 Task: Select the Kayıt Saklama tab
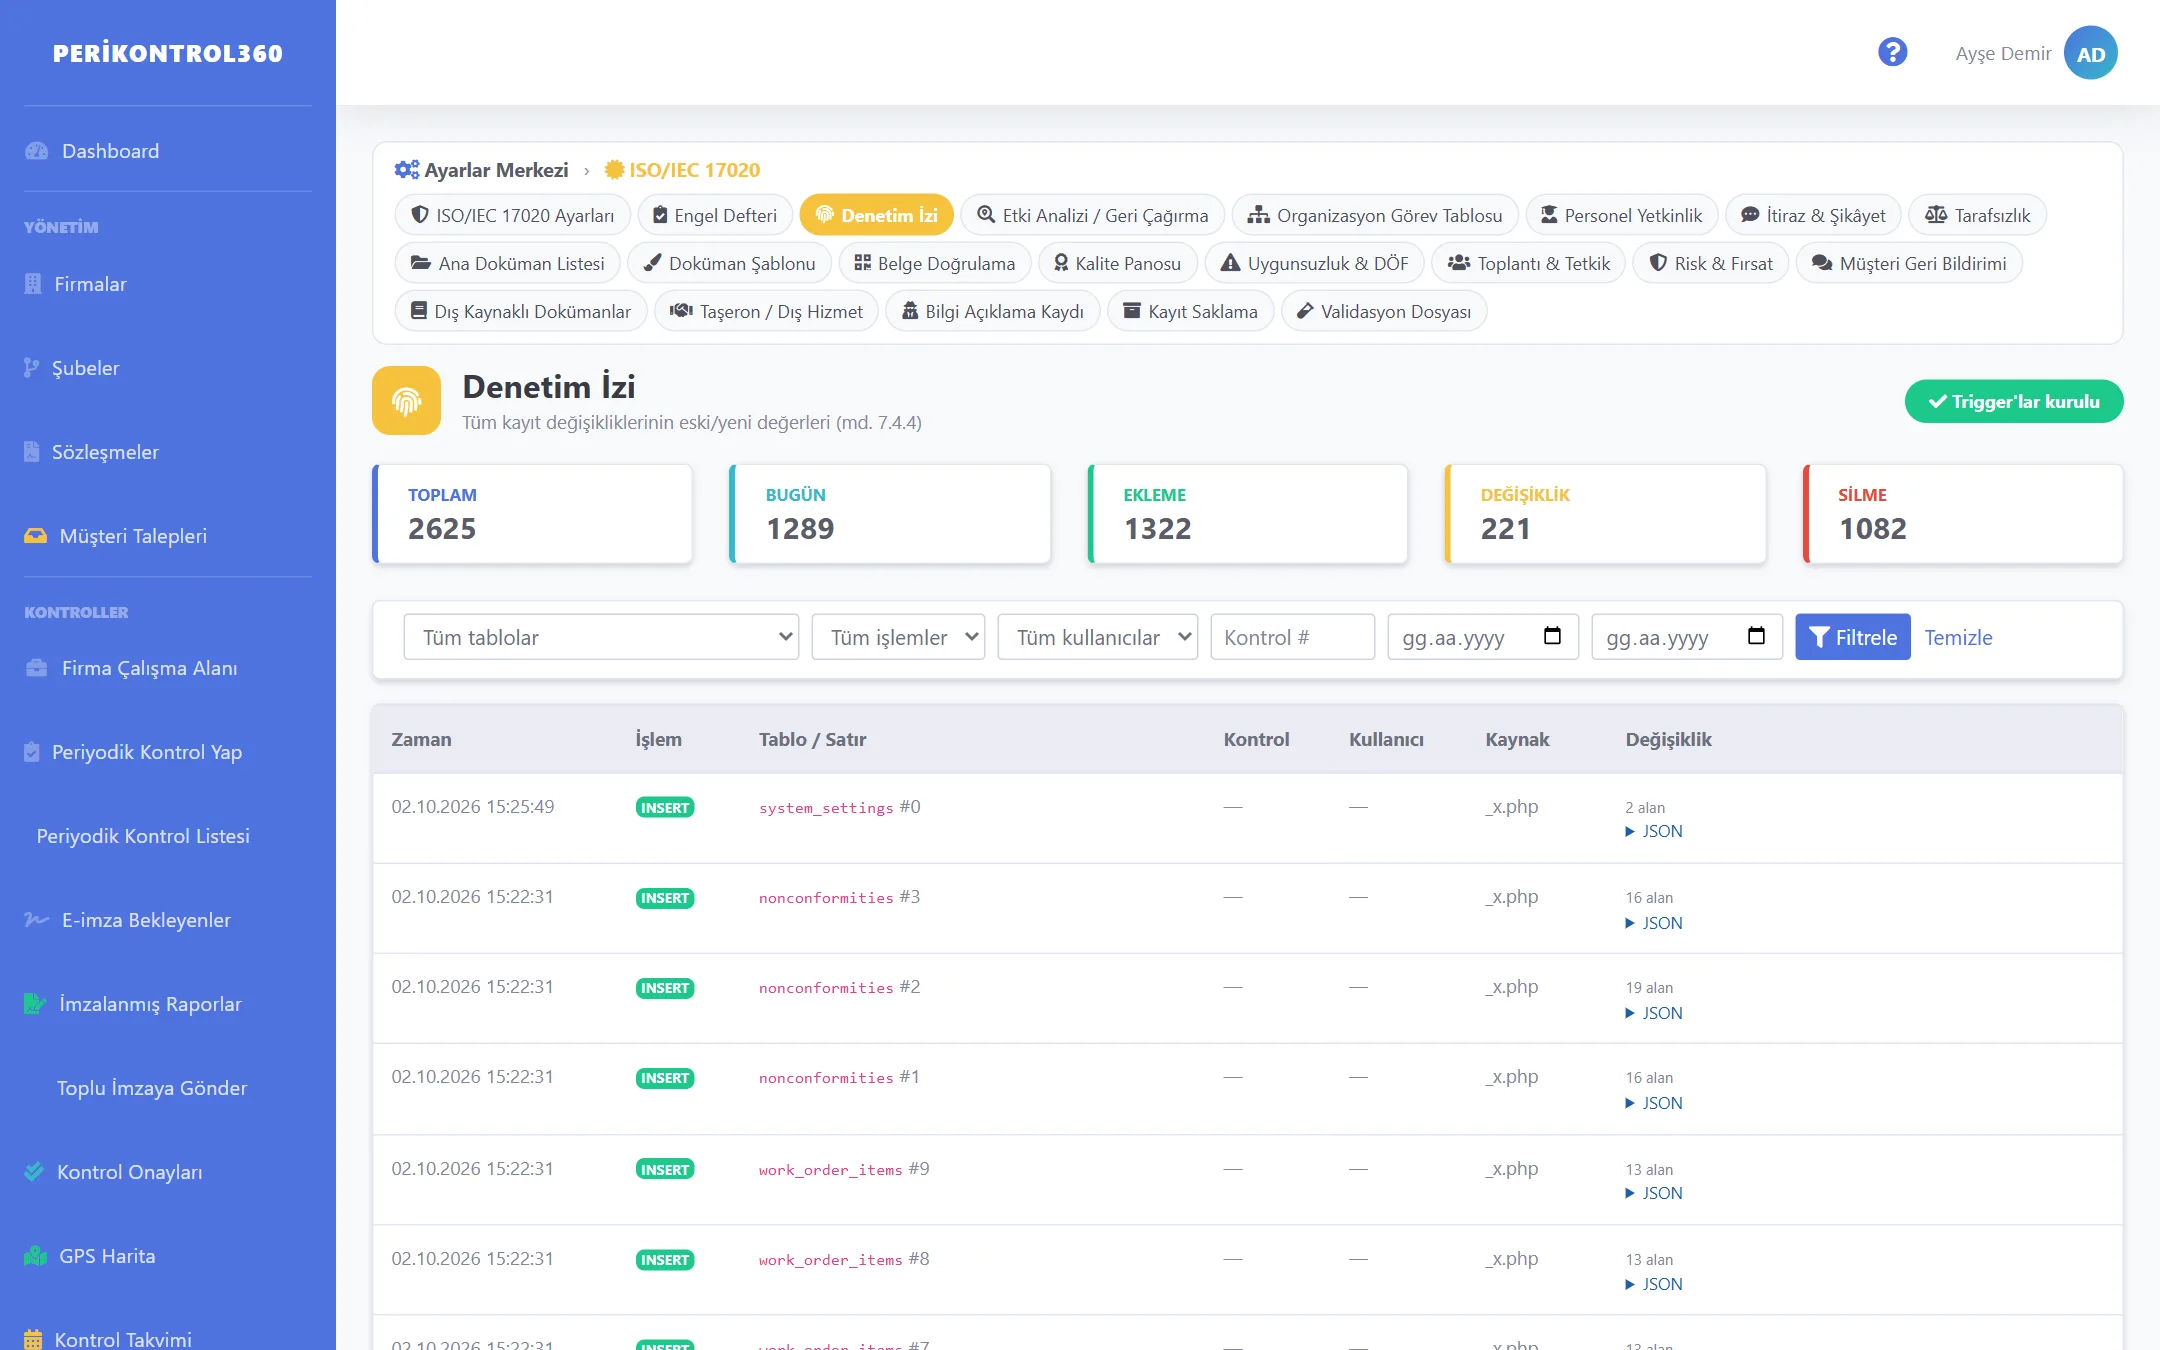[x=1190, y=311]
